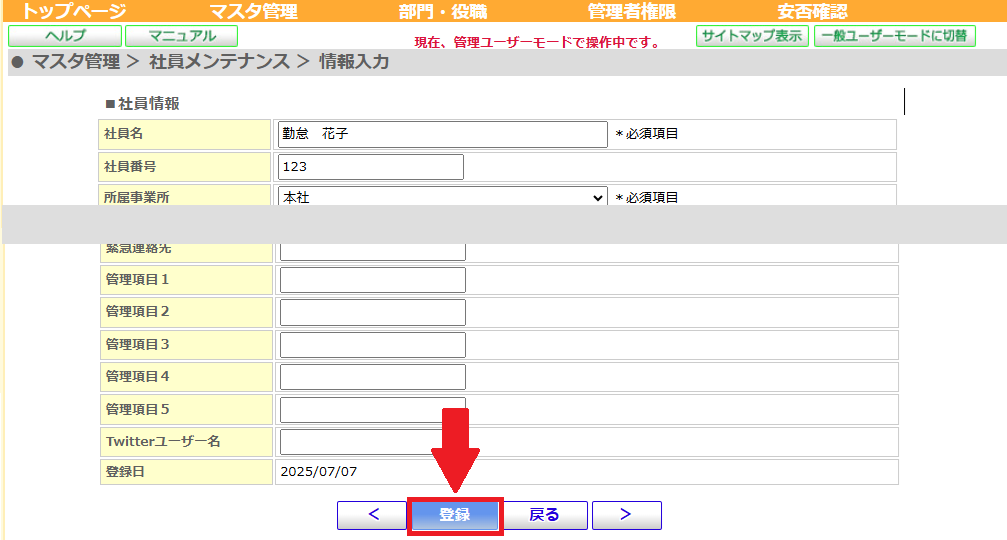
Task: Focus the 管理項目1 input field
Action: coord(372,280)
